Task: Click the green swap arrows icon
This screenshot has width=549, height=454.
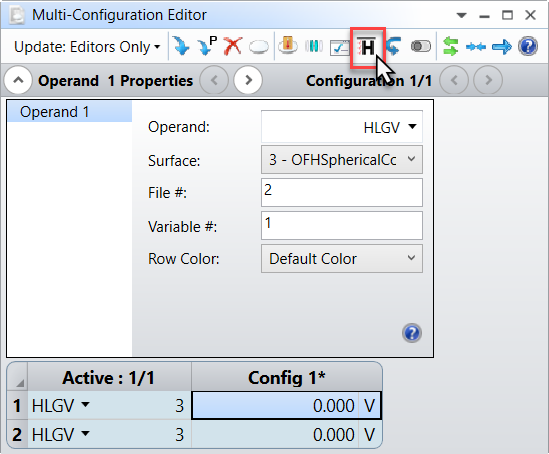Action: coord(450,46)
